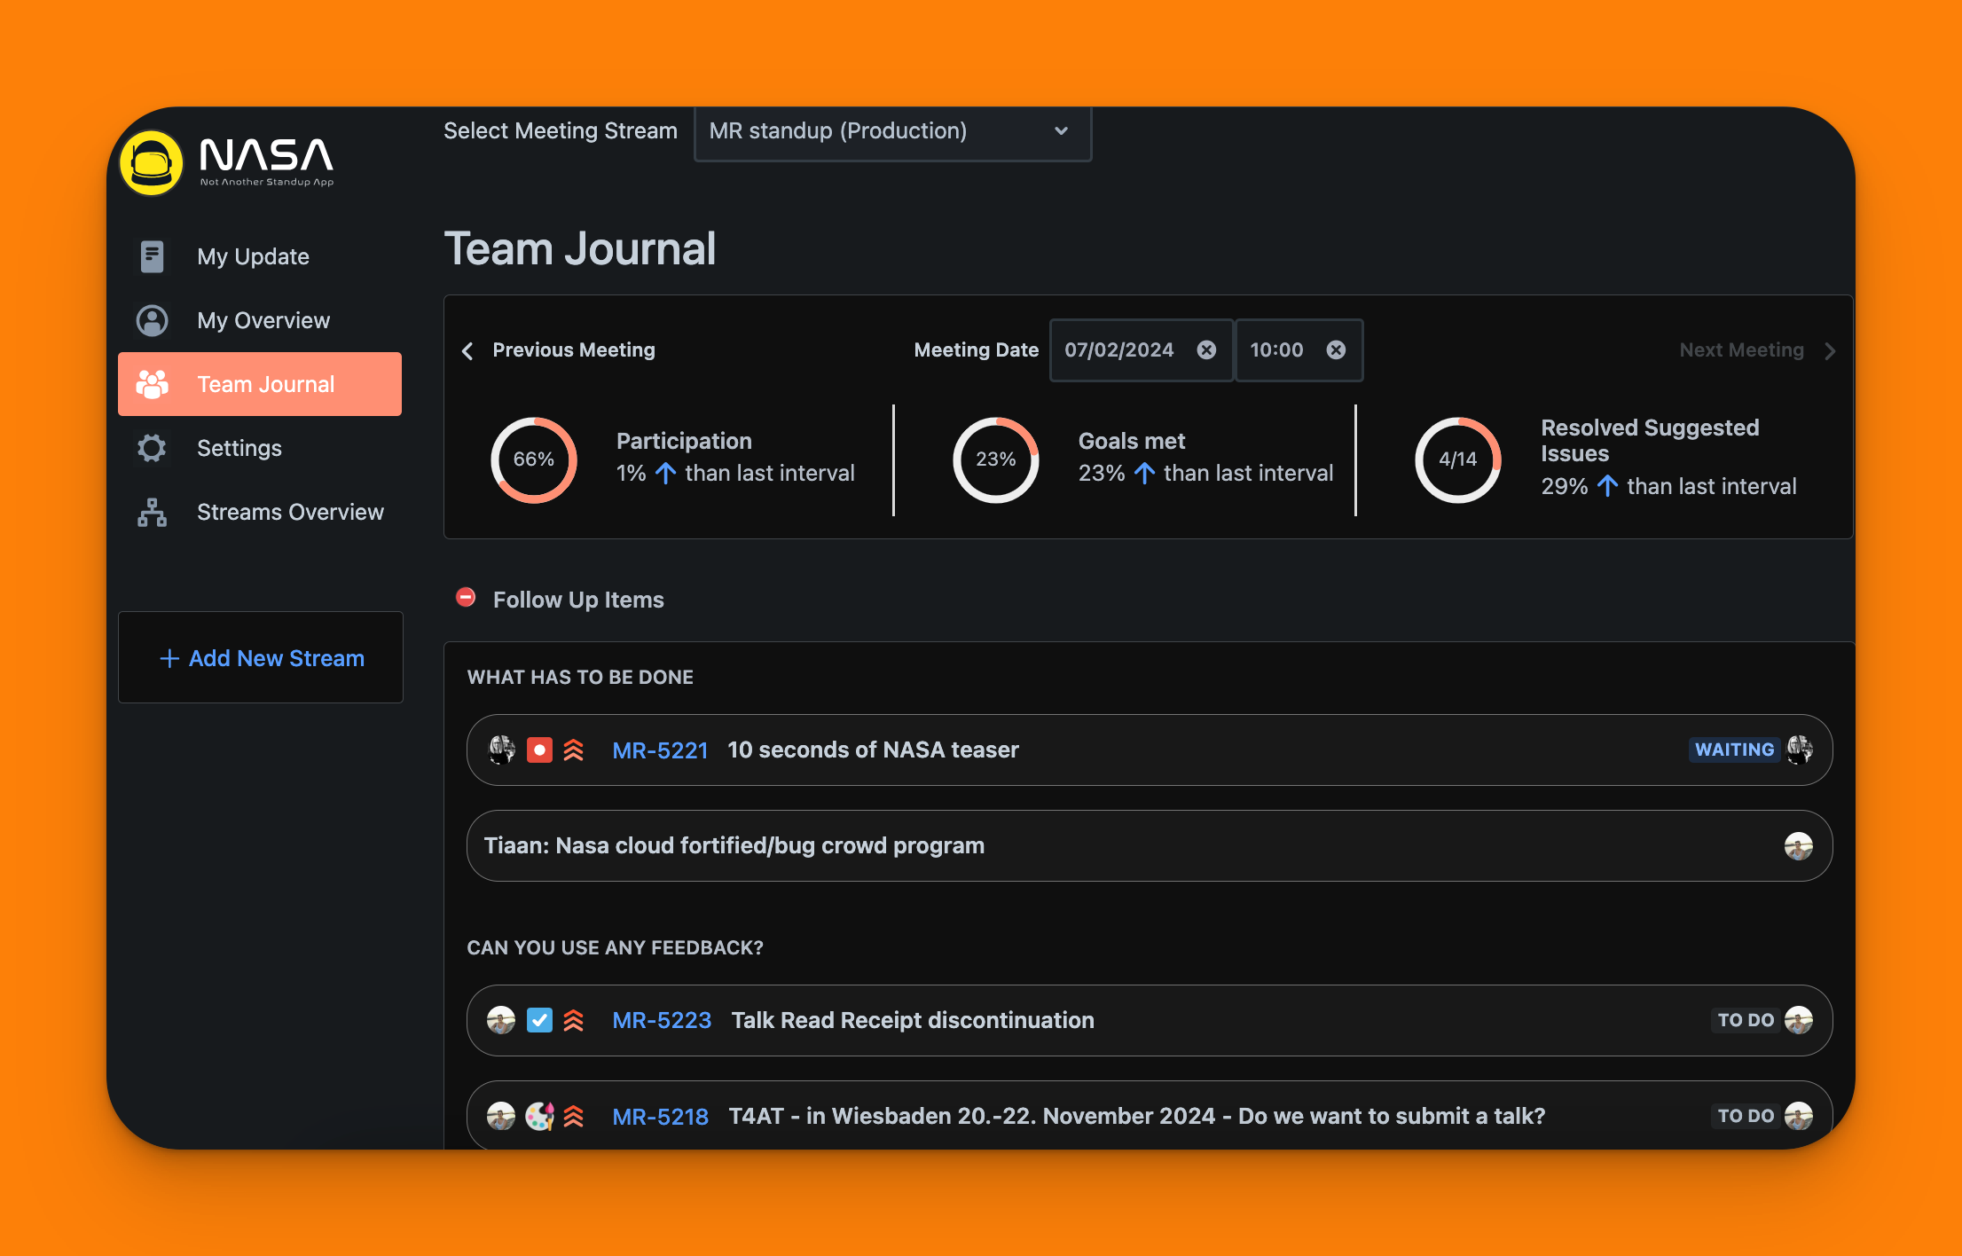Viewport: 1962px width, 1256px height.
Task: Click the Previous Meeting left chevron
Action: tap(468, 351)
